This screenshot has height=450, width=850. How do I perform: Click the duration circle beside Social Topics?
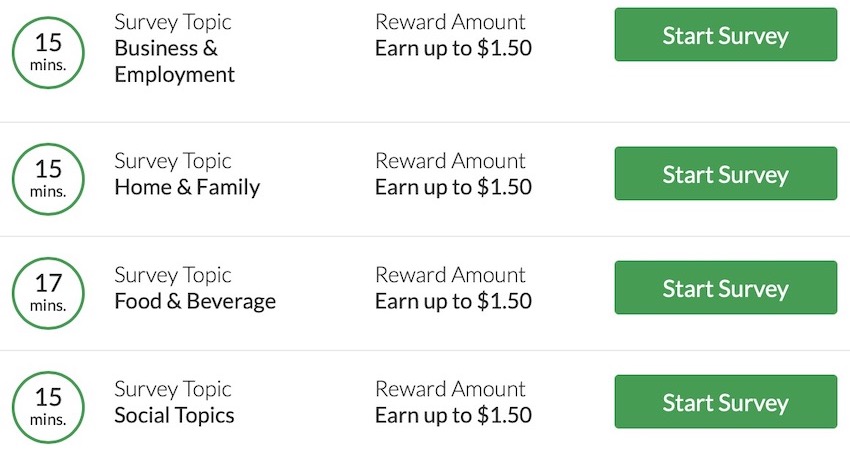tap(49, 407)
